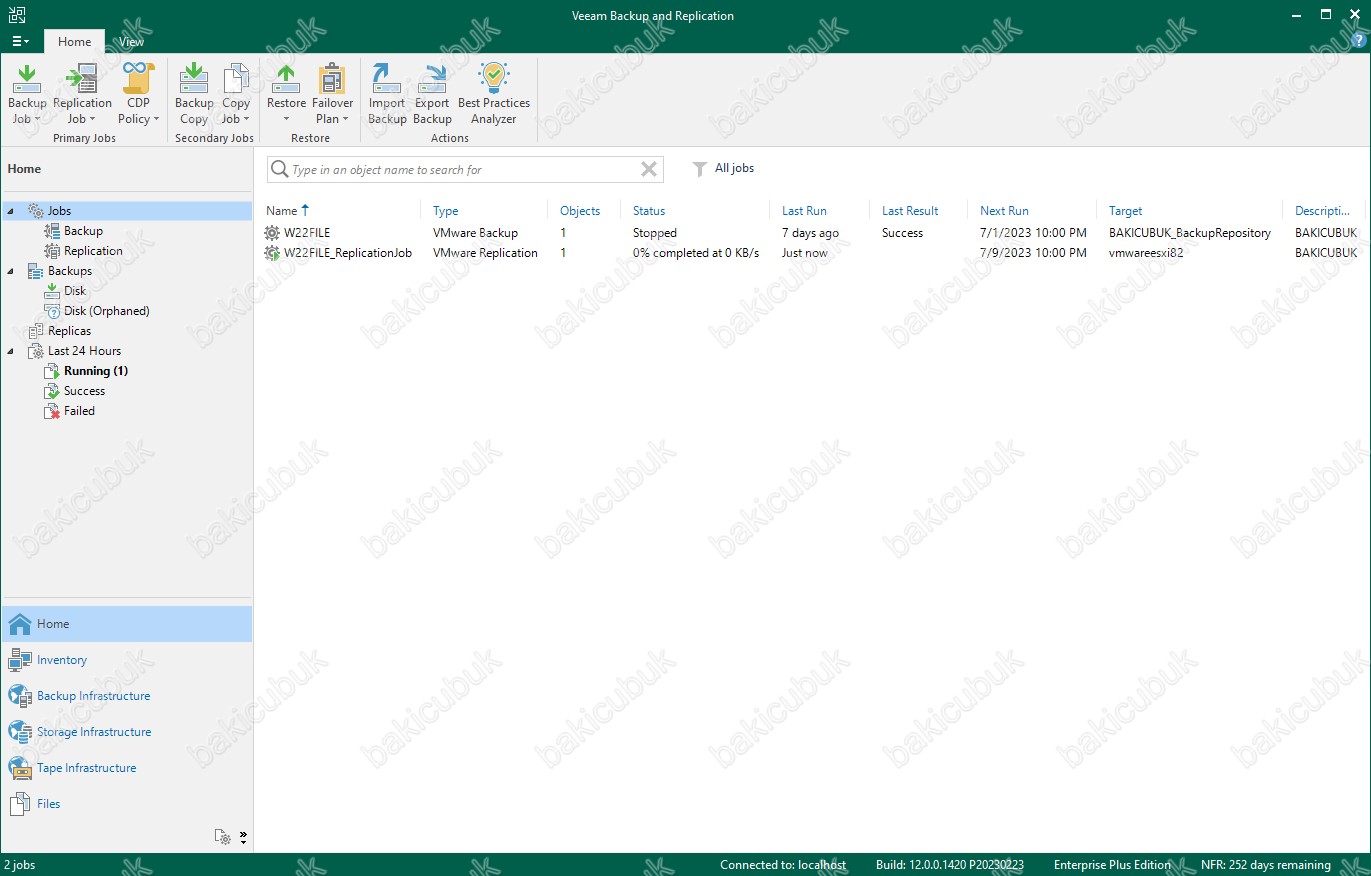Open the help question mark icon

1357,39
